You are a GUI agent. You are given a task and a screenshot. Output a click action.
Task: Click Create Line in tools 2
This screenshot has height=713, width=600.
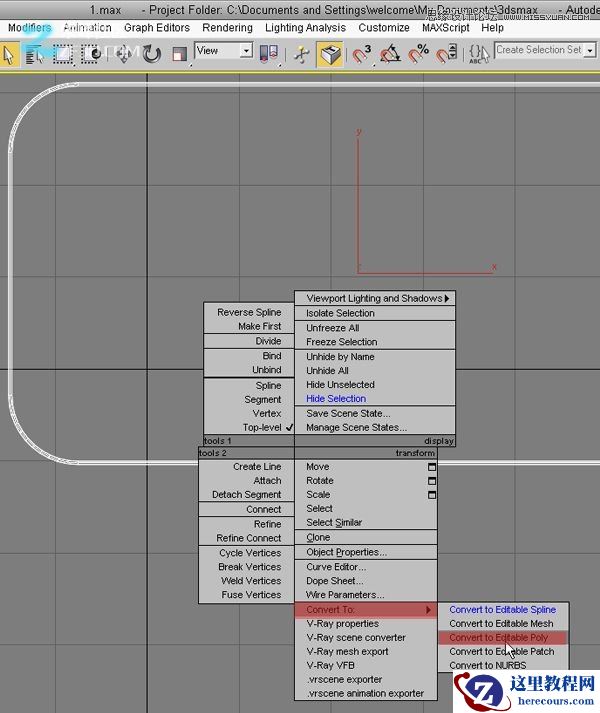point(246,467)
